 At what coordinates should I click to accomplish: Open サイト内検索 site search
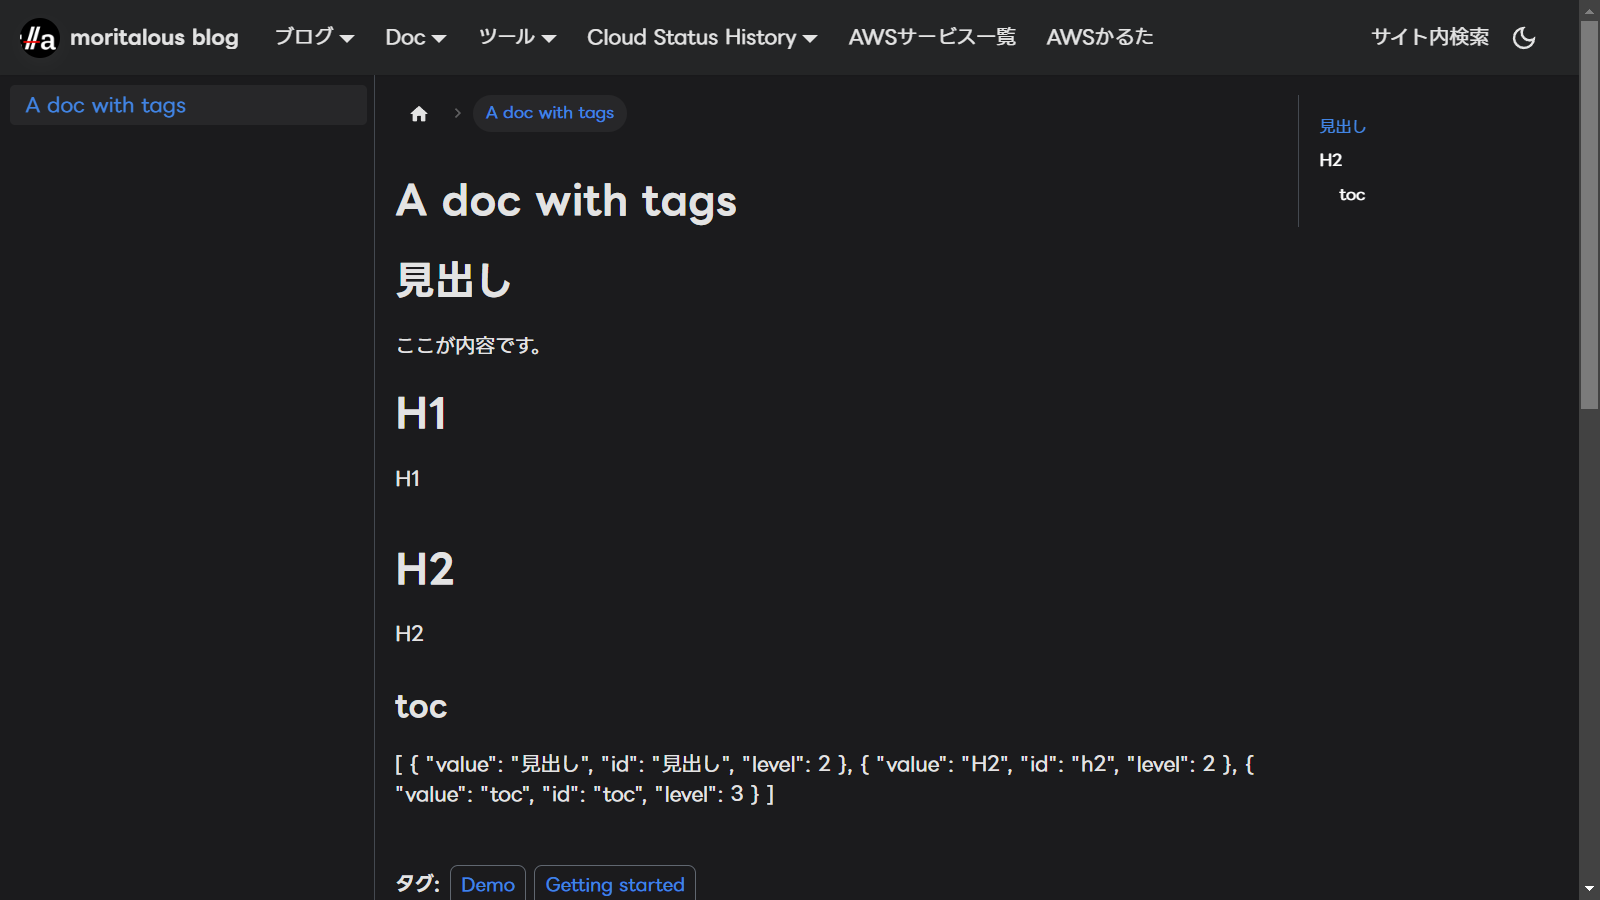pyautogui.click(x=1429, y=38)
